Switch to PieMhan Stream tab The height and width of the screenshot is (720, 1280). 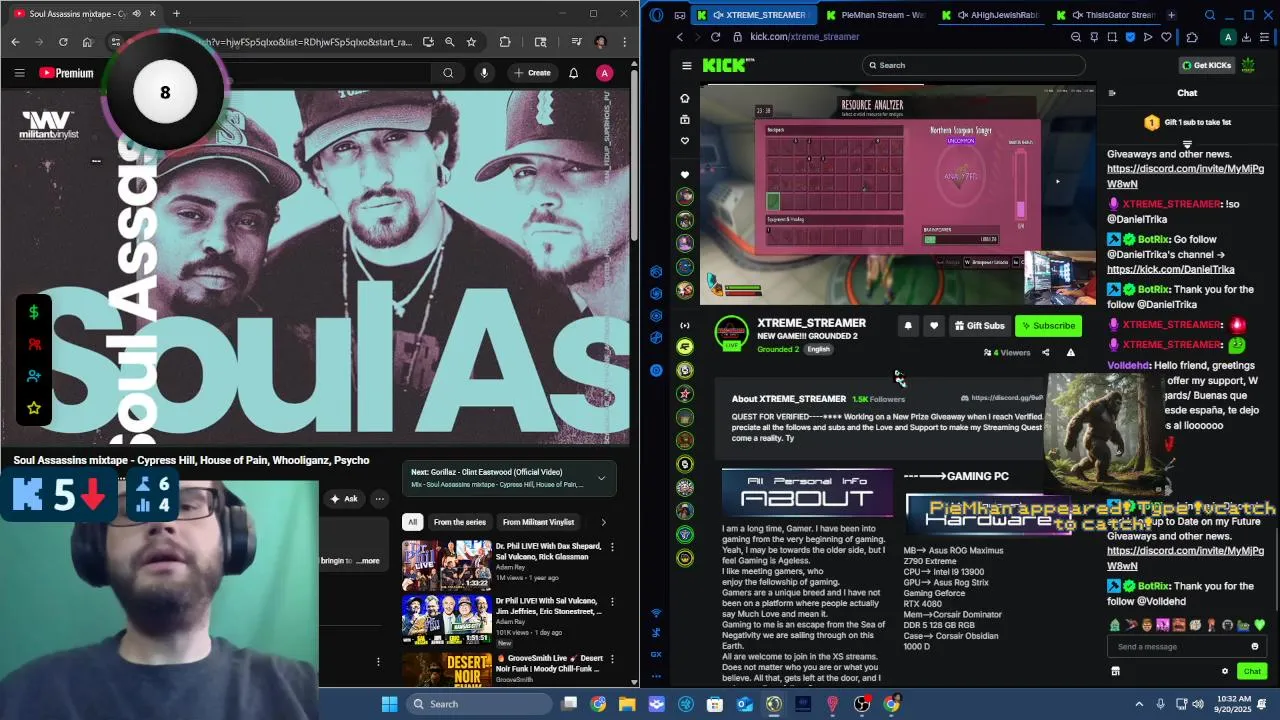(x=875, y=15)
